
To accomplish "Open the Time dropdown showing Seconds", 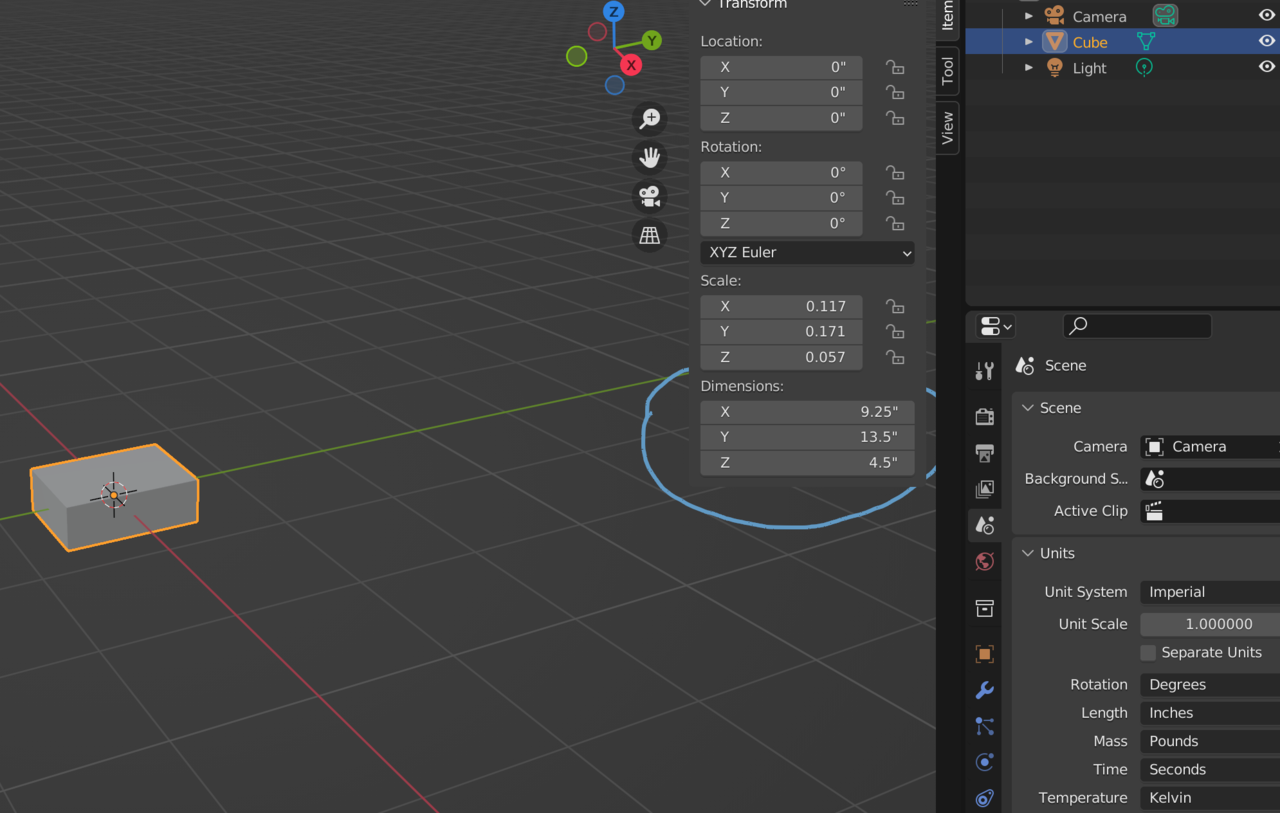I will coord(1210,769).
